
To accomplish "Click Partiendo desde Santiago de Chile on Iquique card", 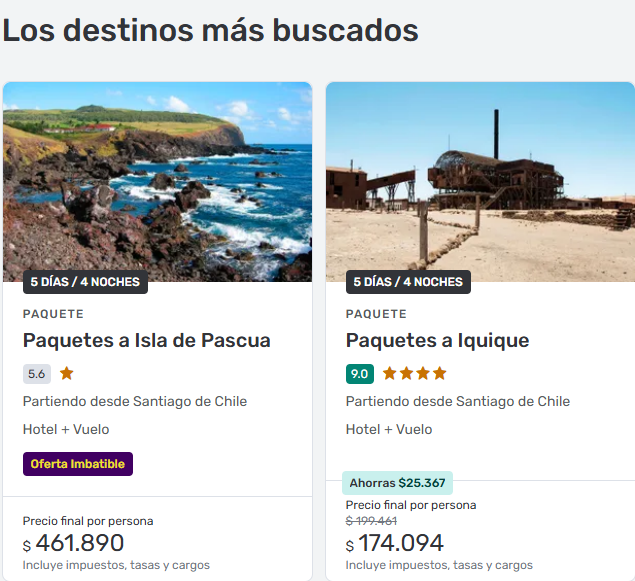I will pyautogui.click(x=458, y=401).
